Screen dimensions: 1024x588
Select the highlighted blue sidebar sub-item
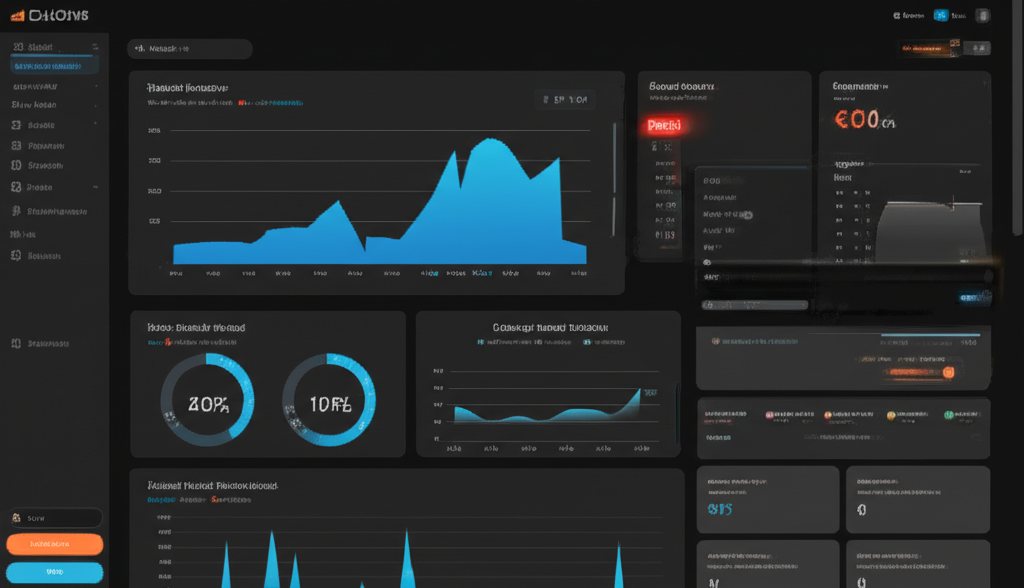54,66
